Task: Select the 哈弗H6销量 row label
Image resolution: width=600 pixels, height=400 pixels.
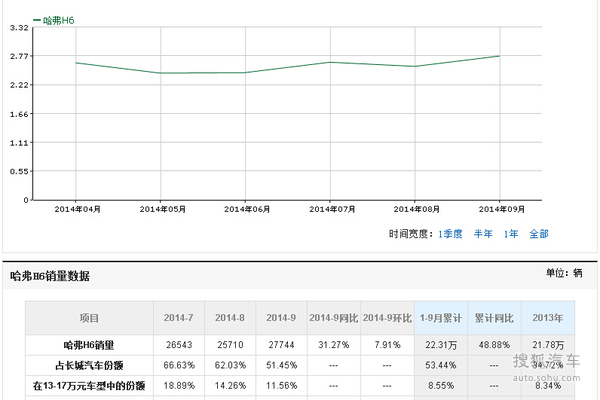Action: [x=89, y=345]
